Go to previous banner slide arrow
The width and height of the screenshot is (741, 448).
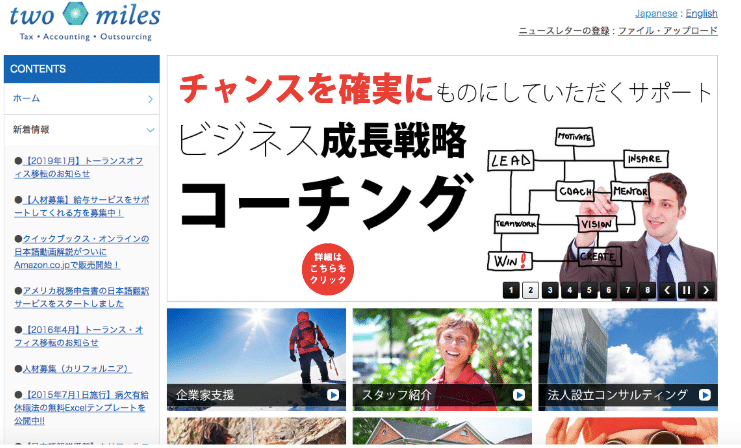pos(667,290)
